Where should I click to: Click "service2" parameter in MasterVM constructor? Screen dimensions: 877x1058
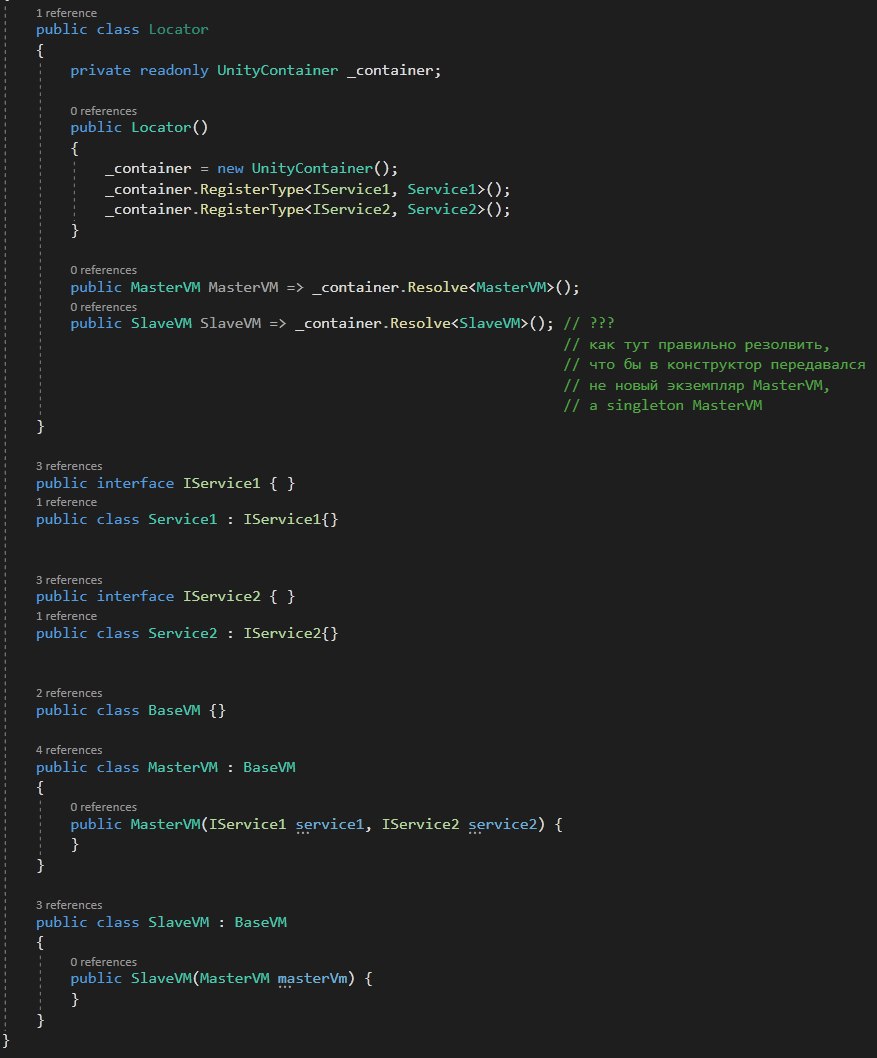click(502, 825)
